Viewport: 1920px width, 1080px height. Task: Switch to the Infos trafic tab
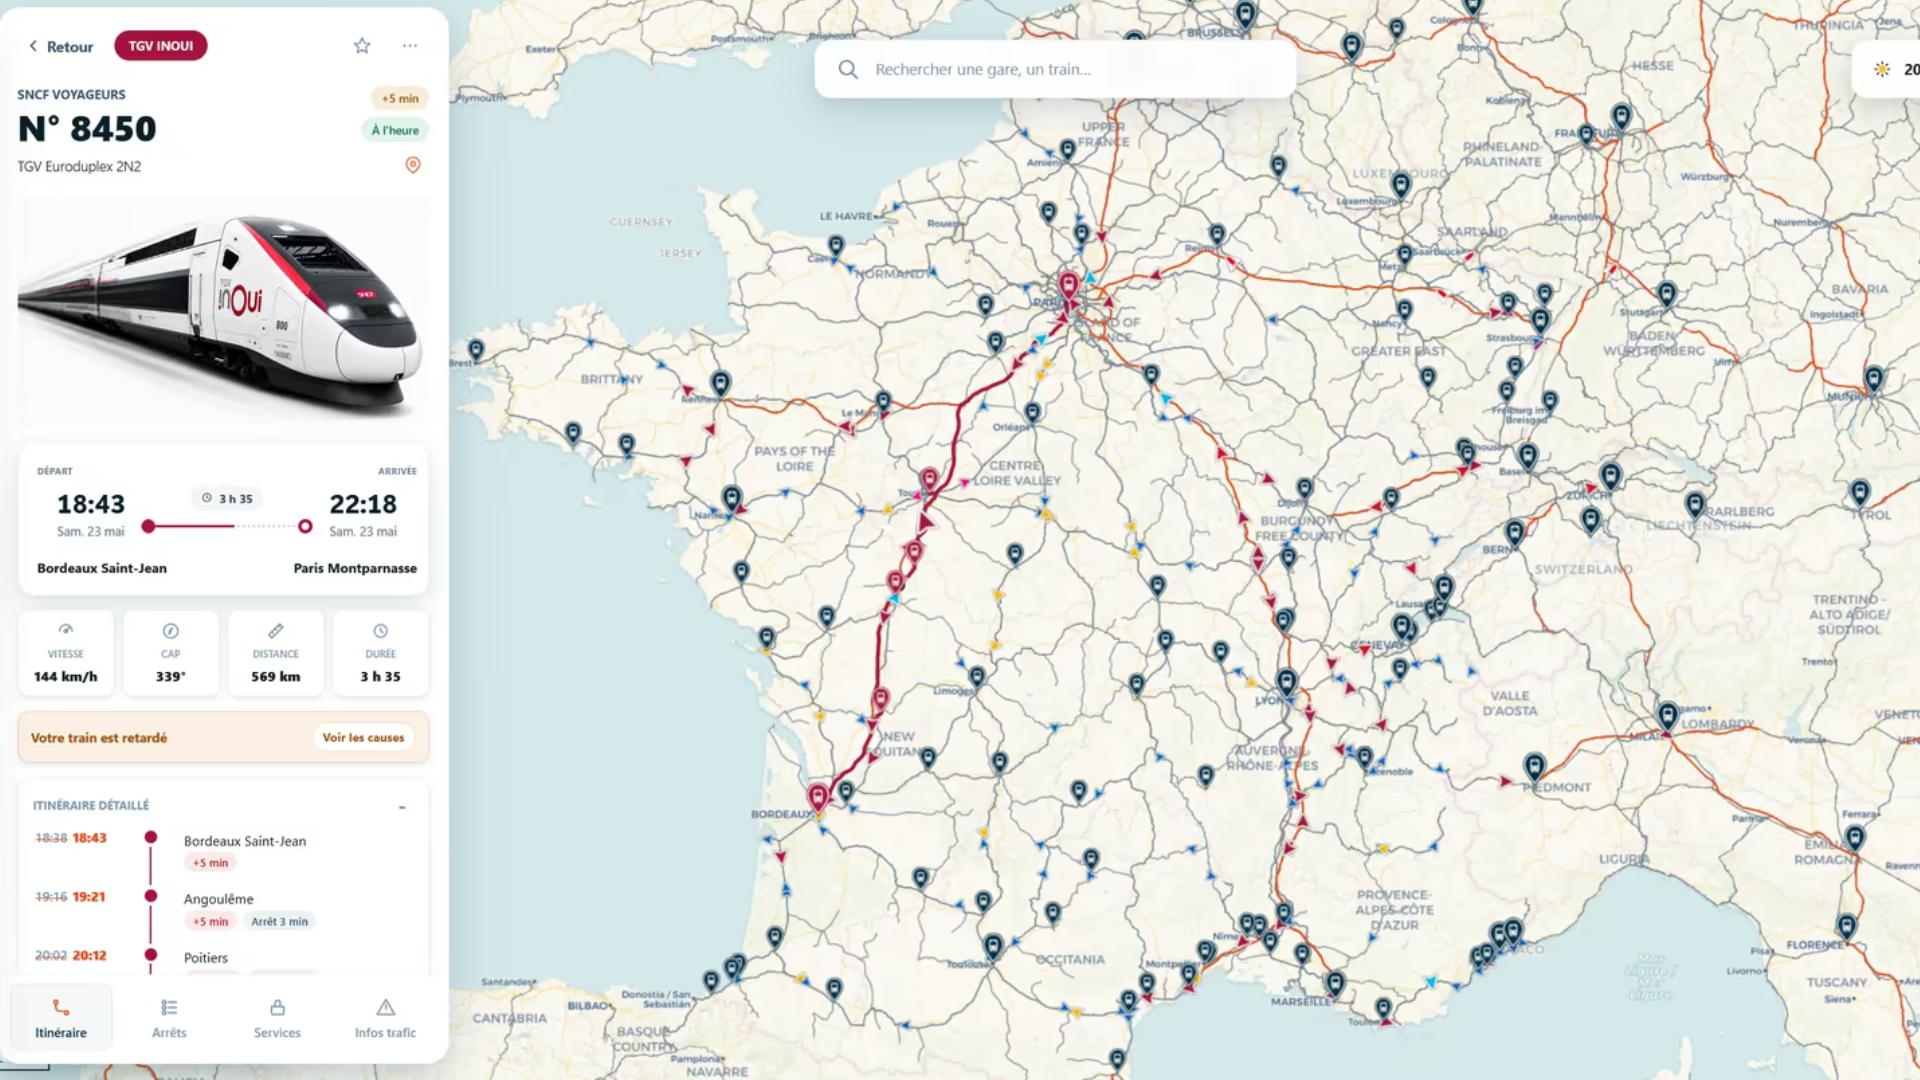point(385,1017)
